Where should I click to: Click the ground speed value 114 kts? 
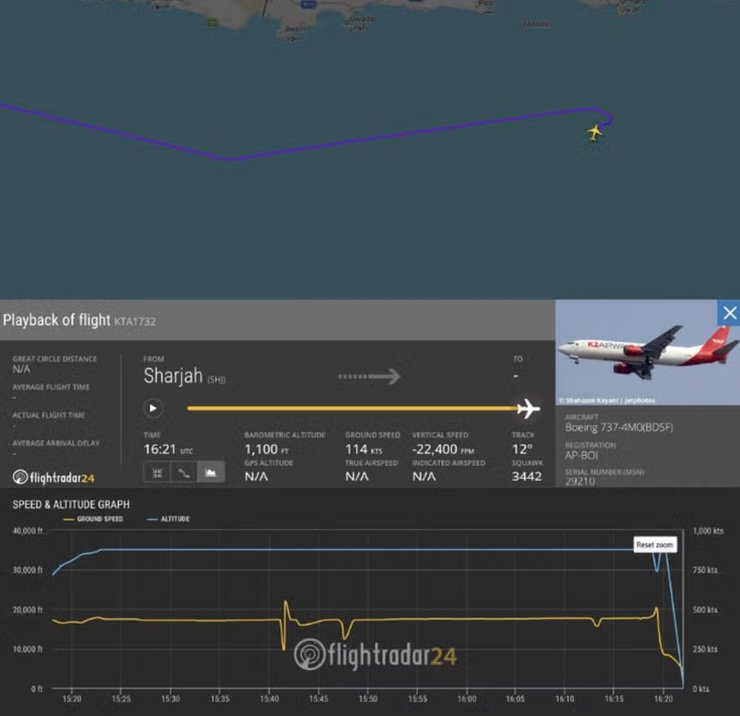point(363,449)
